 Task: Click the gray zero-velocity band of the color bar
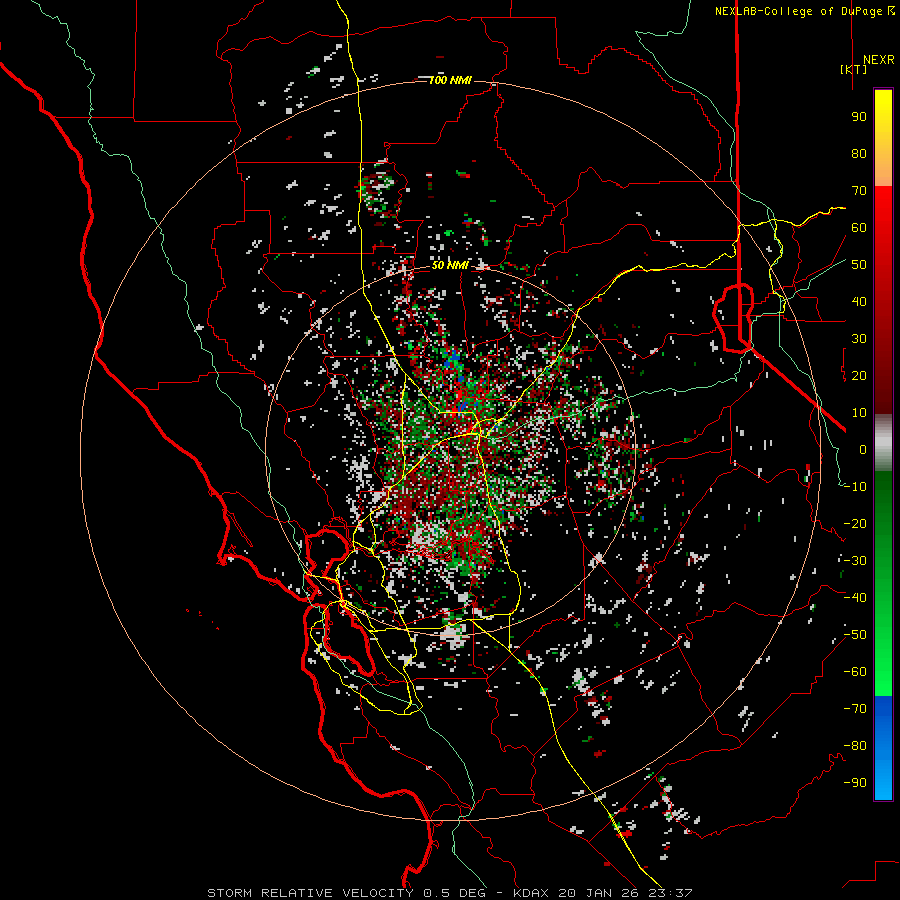pos(883,442)
